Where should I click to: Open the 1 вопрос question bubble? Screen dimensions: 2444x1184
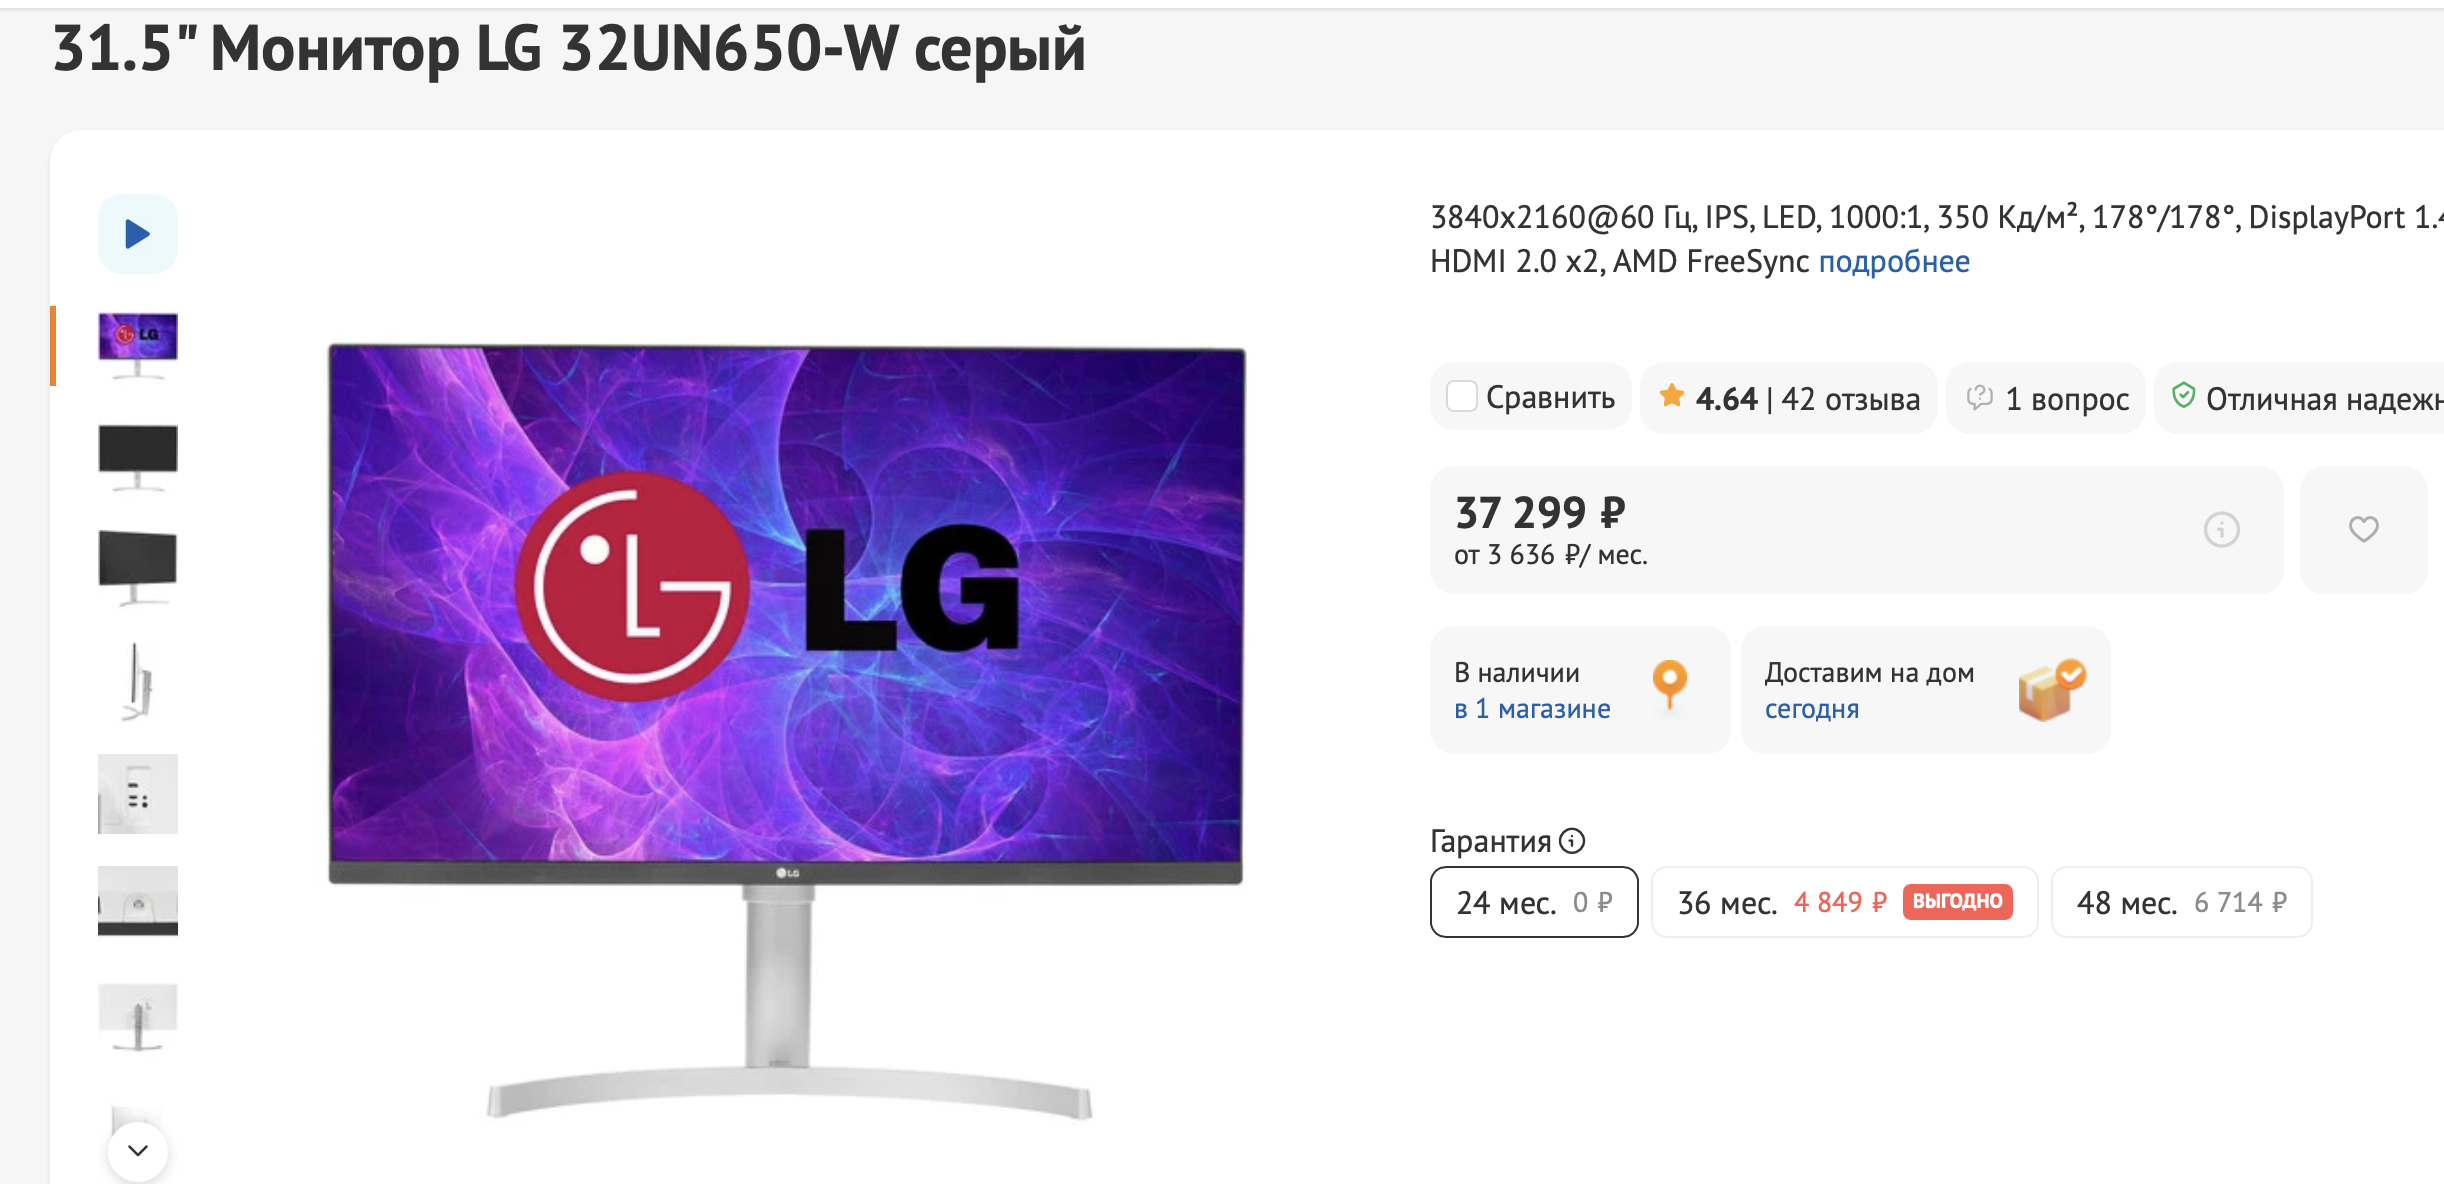[x=2046, y=398]
